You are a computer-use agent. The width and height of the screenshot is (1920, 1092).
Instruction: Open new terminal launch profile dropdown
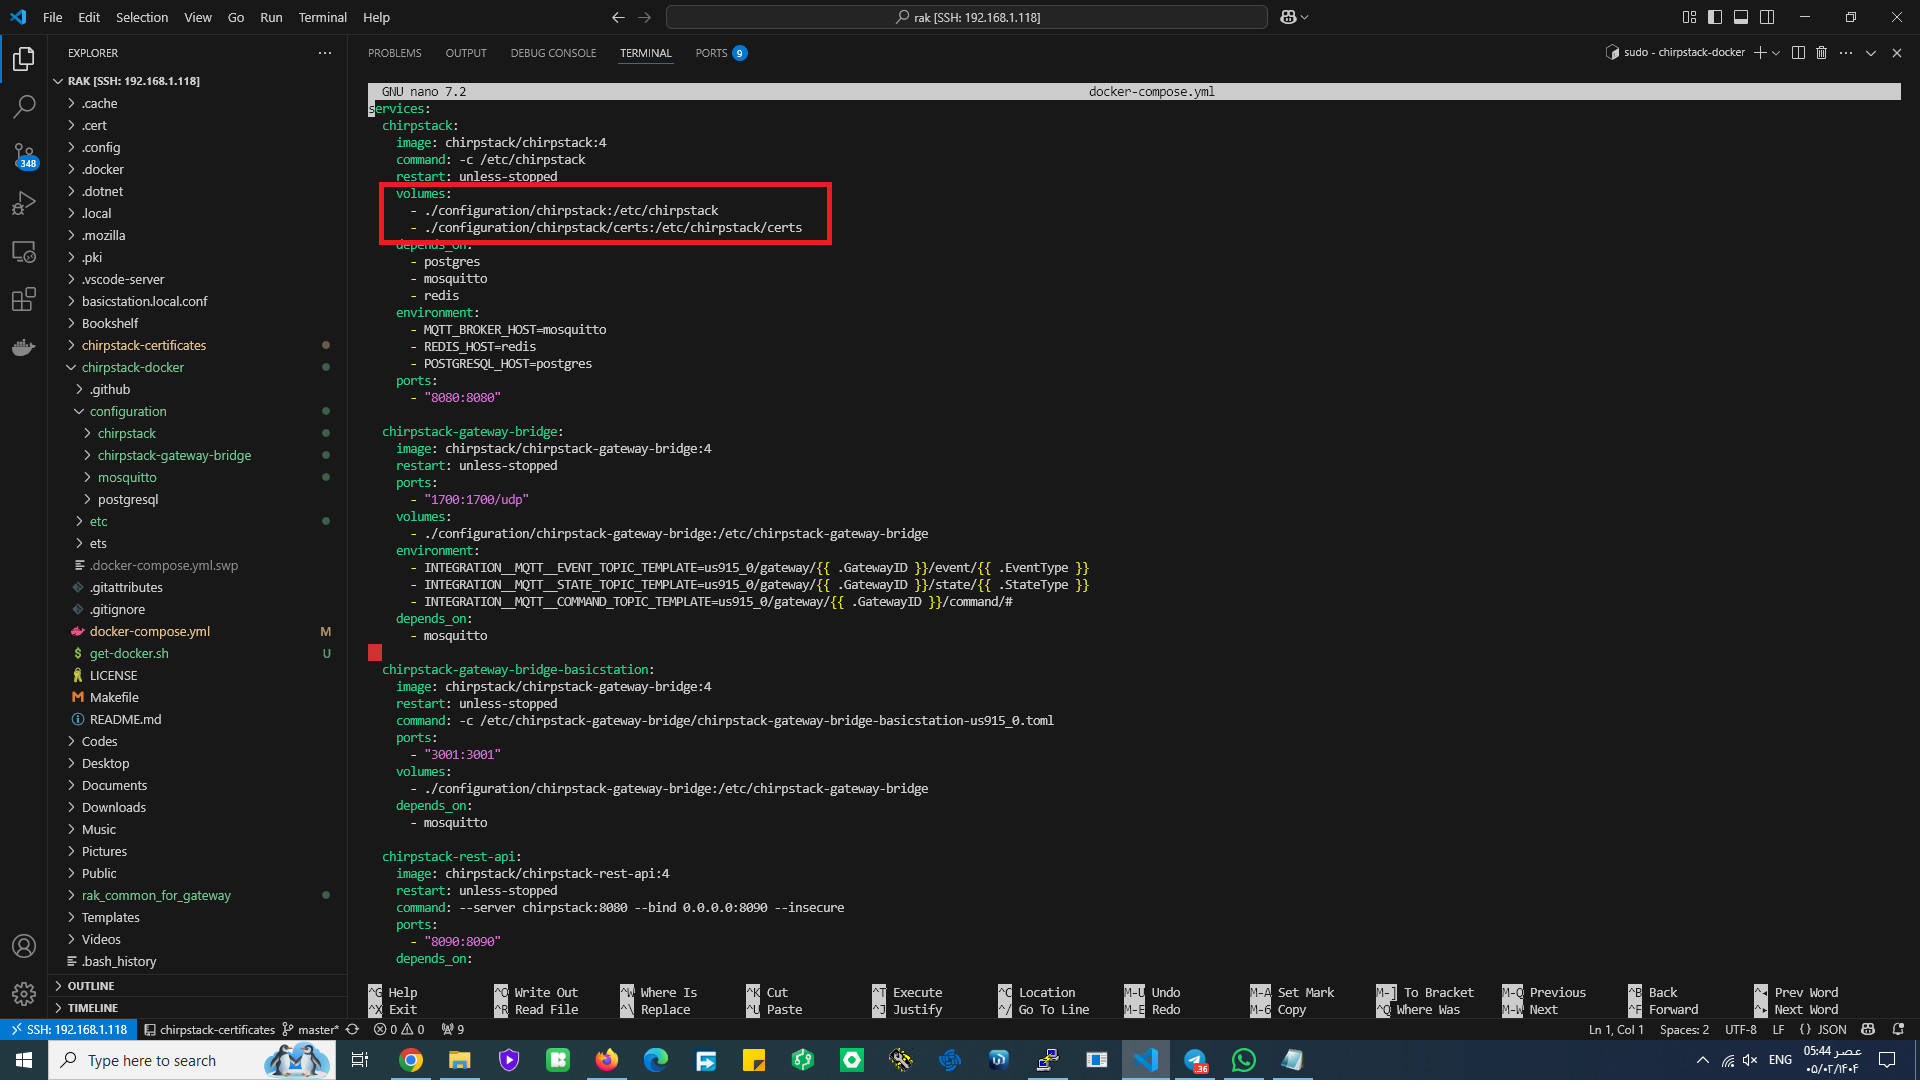tap(1776, 53)
